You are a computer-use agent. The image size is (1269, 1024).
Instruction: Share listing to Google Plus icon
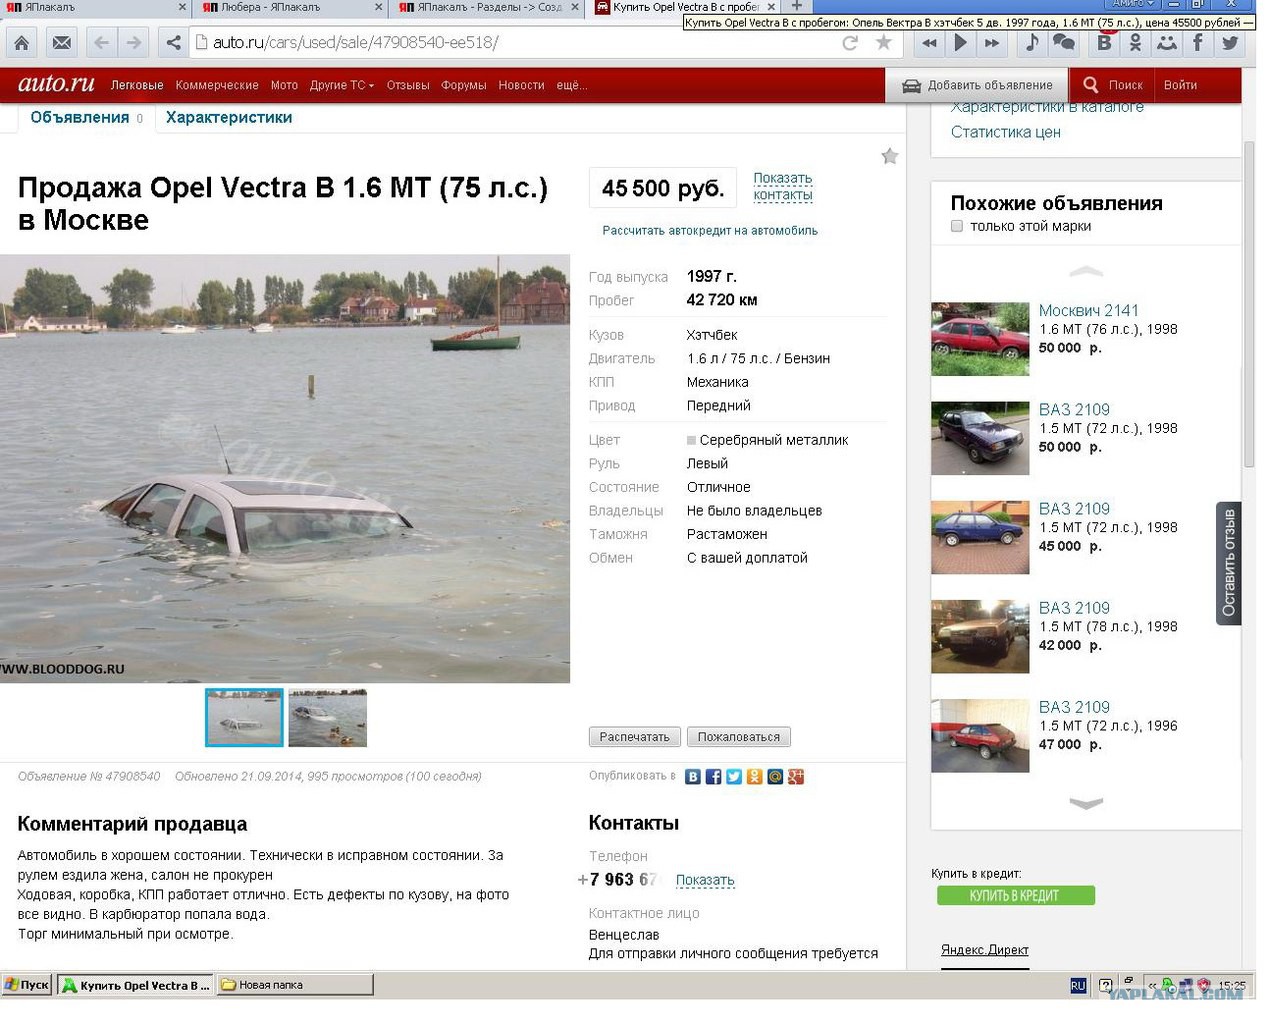pyautogui.click(x=796, y=777)
